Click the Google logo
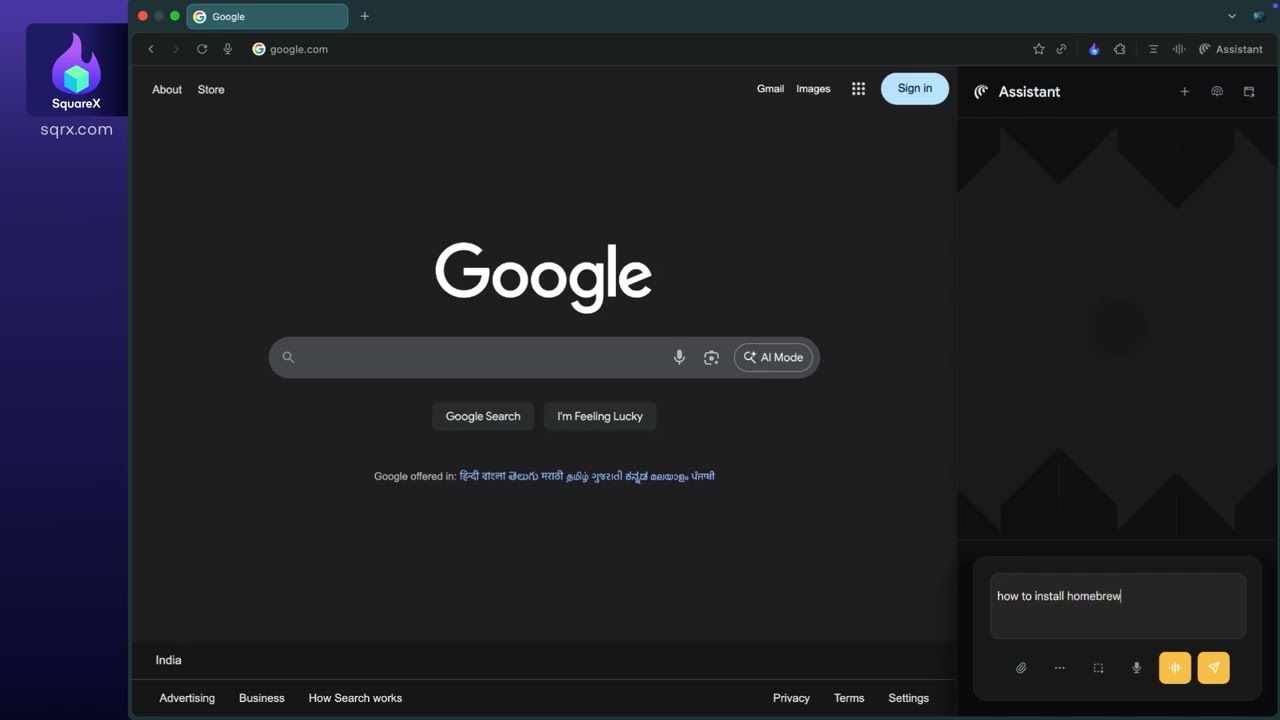This screenshot has width=1280, height=720. tap(543, 277)
